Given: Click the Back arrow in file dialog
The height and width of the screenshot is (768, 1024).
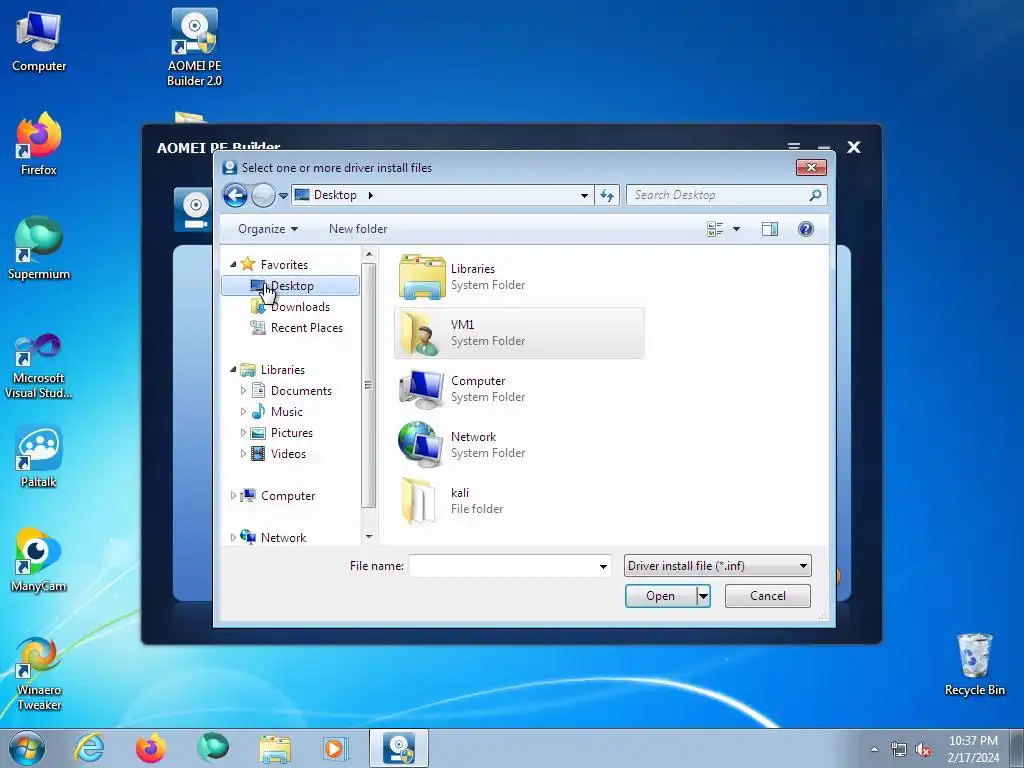Looking at the screenshot, I should click(x=235, y=195).
